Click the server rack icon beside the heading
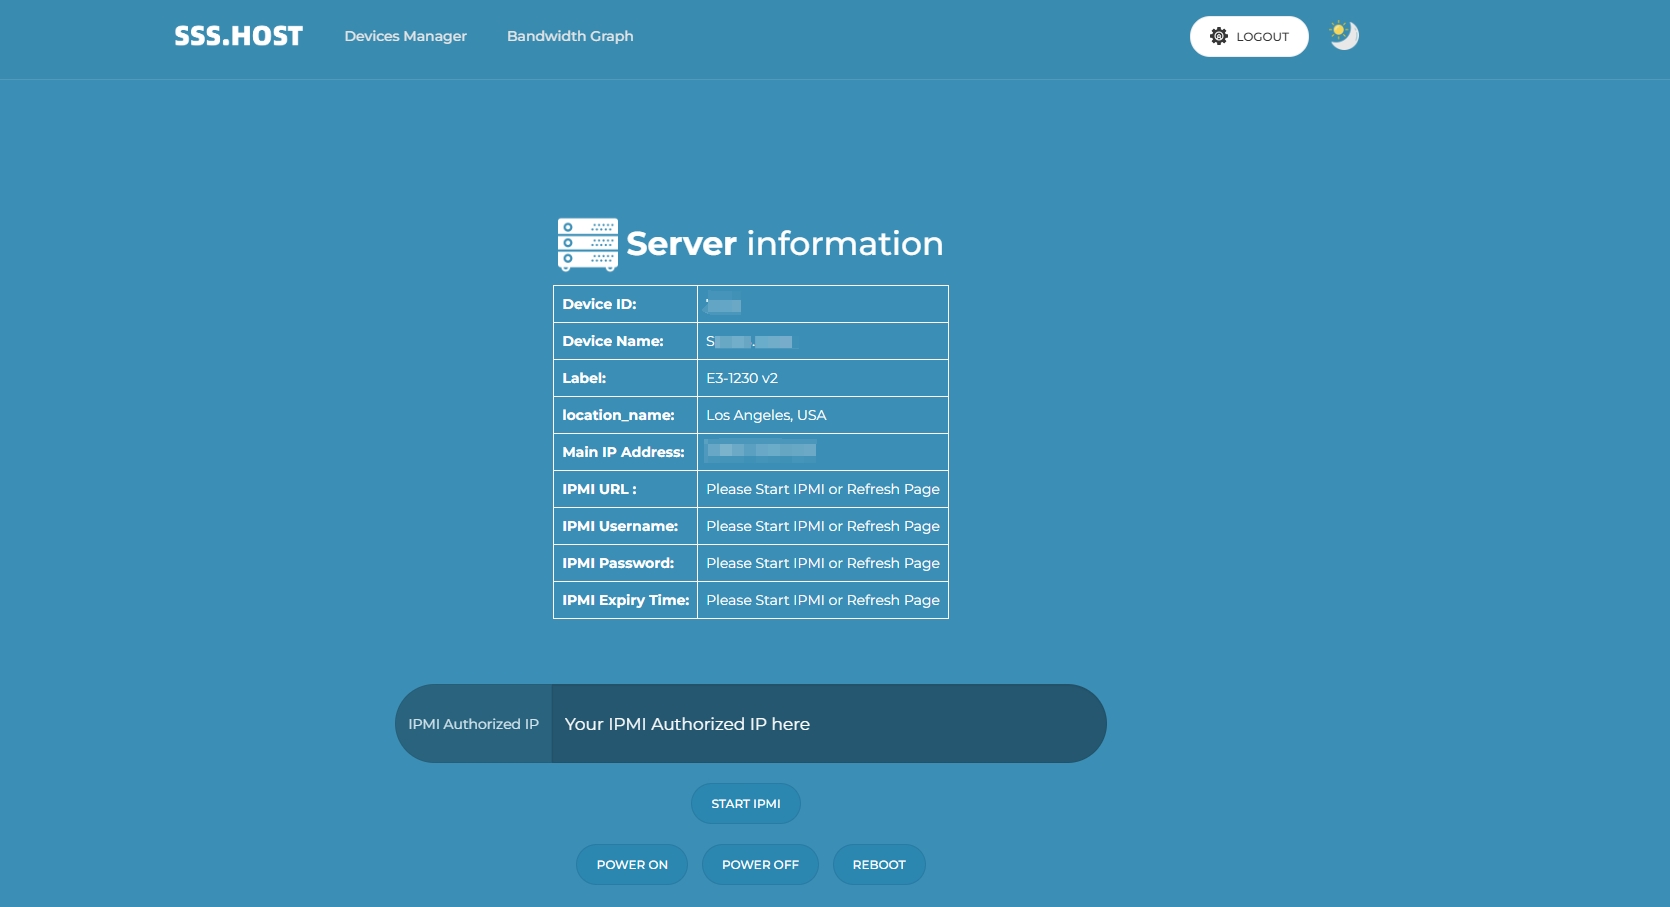 (x=588, y=244)
